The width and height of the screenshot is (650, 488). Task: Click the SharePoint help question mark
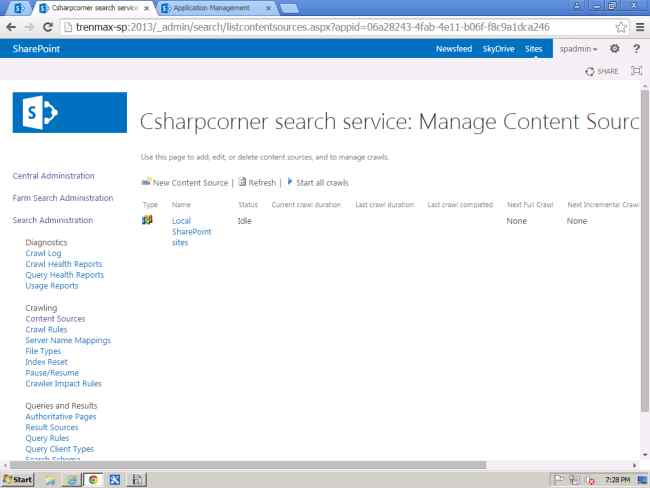pos(636,49)
